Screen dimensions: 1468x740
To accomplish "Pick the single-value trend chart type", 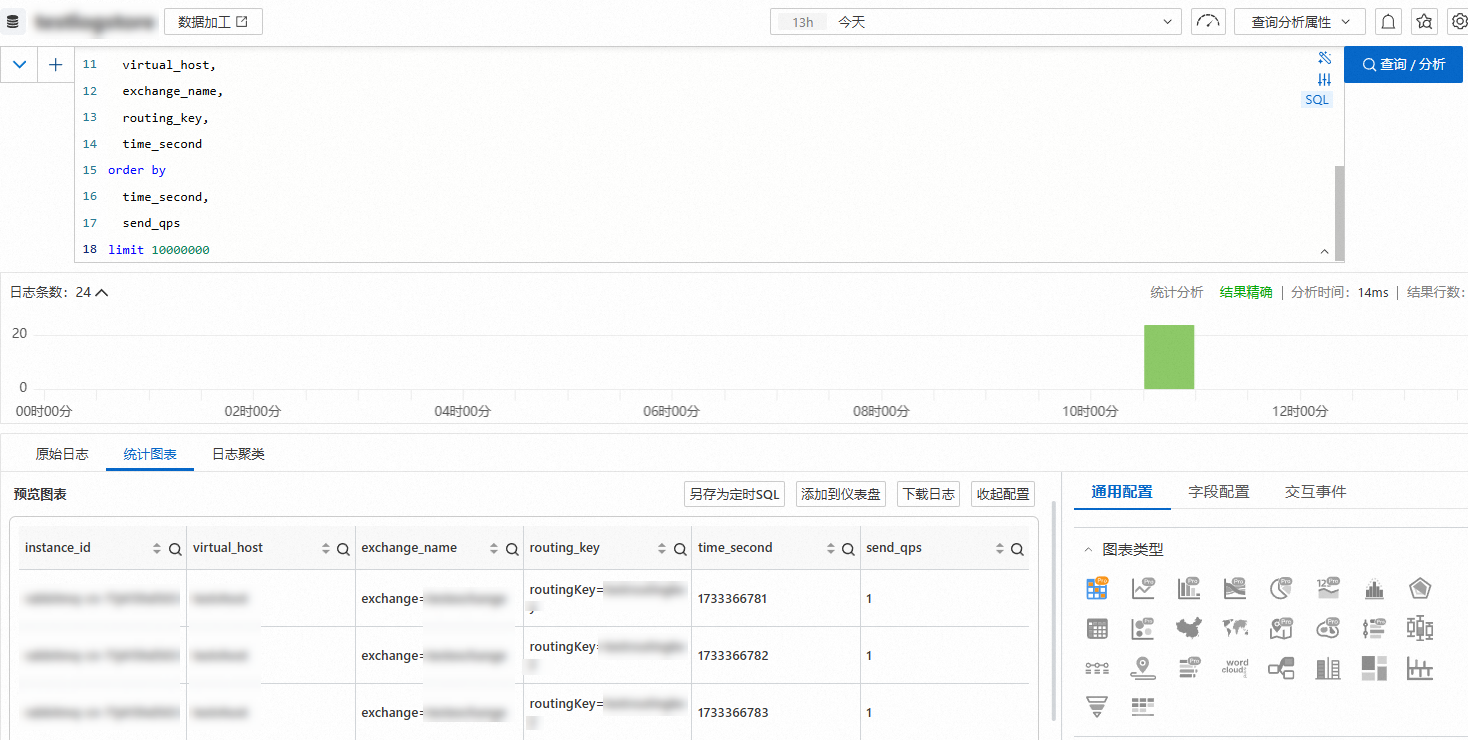I will pyautogui.click(x=1328, y=589).
